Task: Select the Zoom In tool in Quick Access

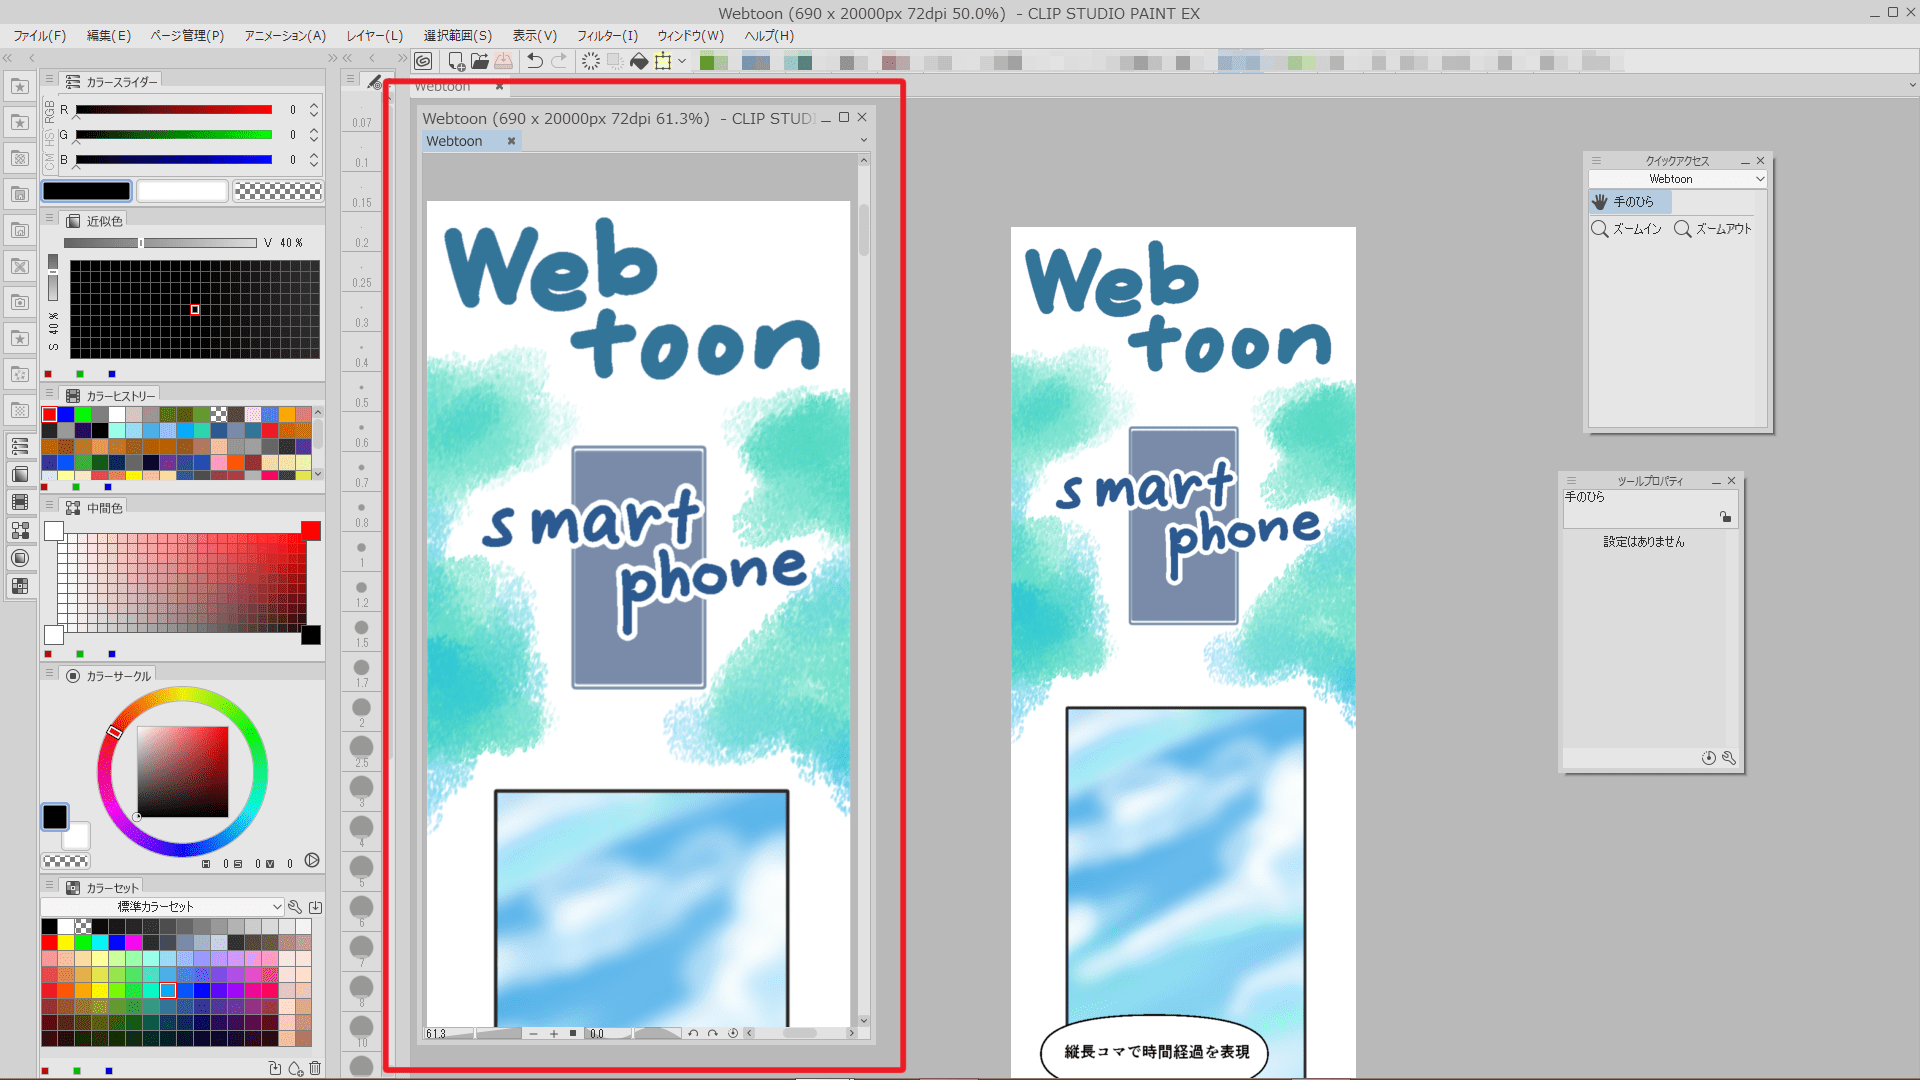Action: (x=1626, y=229)
